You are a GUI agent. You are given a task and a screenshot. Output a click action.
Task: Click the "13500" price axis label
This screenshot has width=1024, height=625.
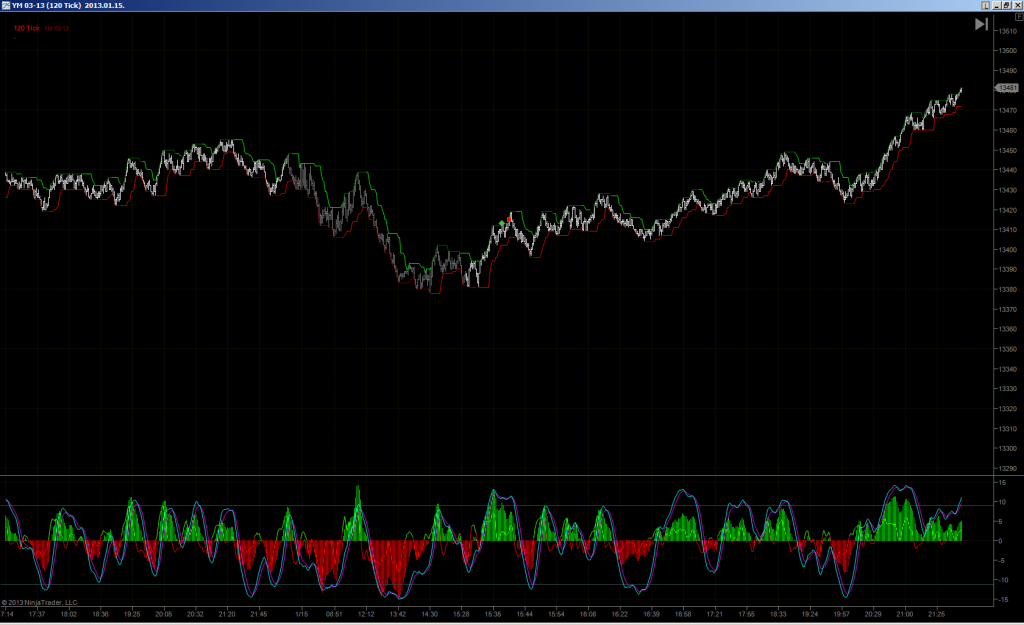coord(1007,50)
